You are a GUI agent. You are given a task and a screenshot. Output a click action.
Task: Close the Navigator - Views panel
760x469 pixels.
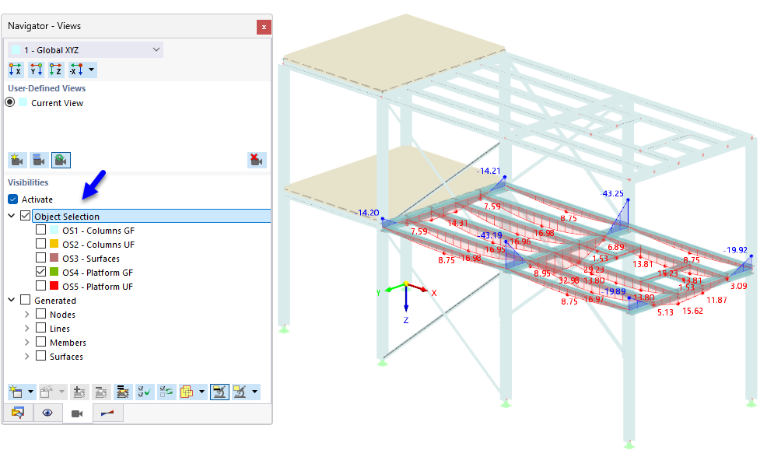click(264, 27)
